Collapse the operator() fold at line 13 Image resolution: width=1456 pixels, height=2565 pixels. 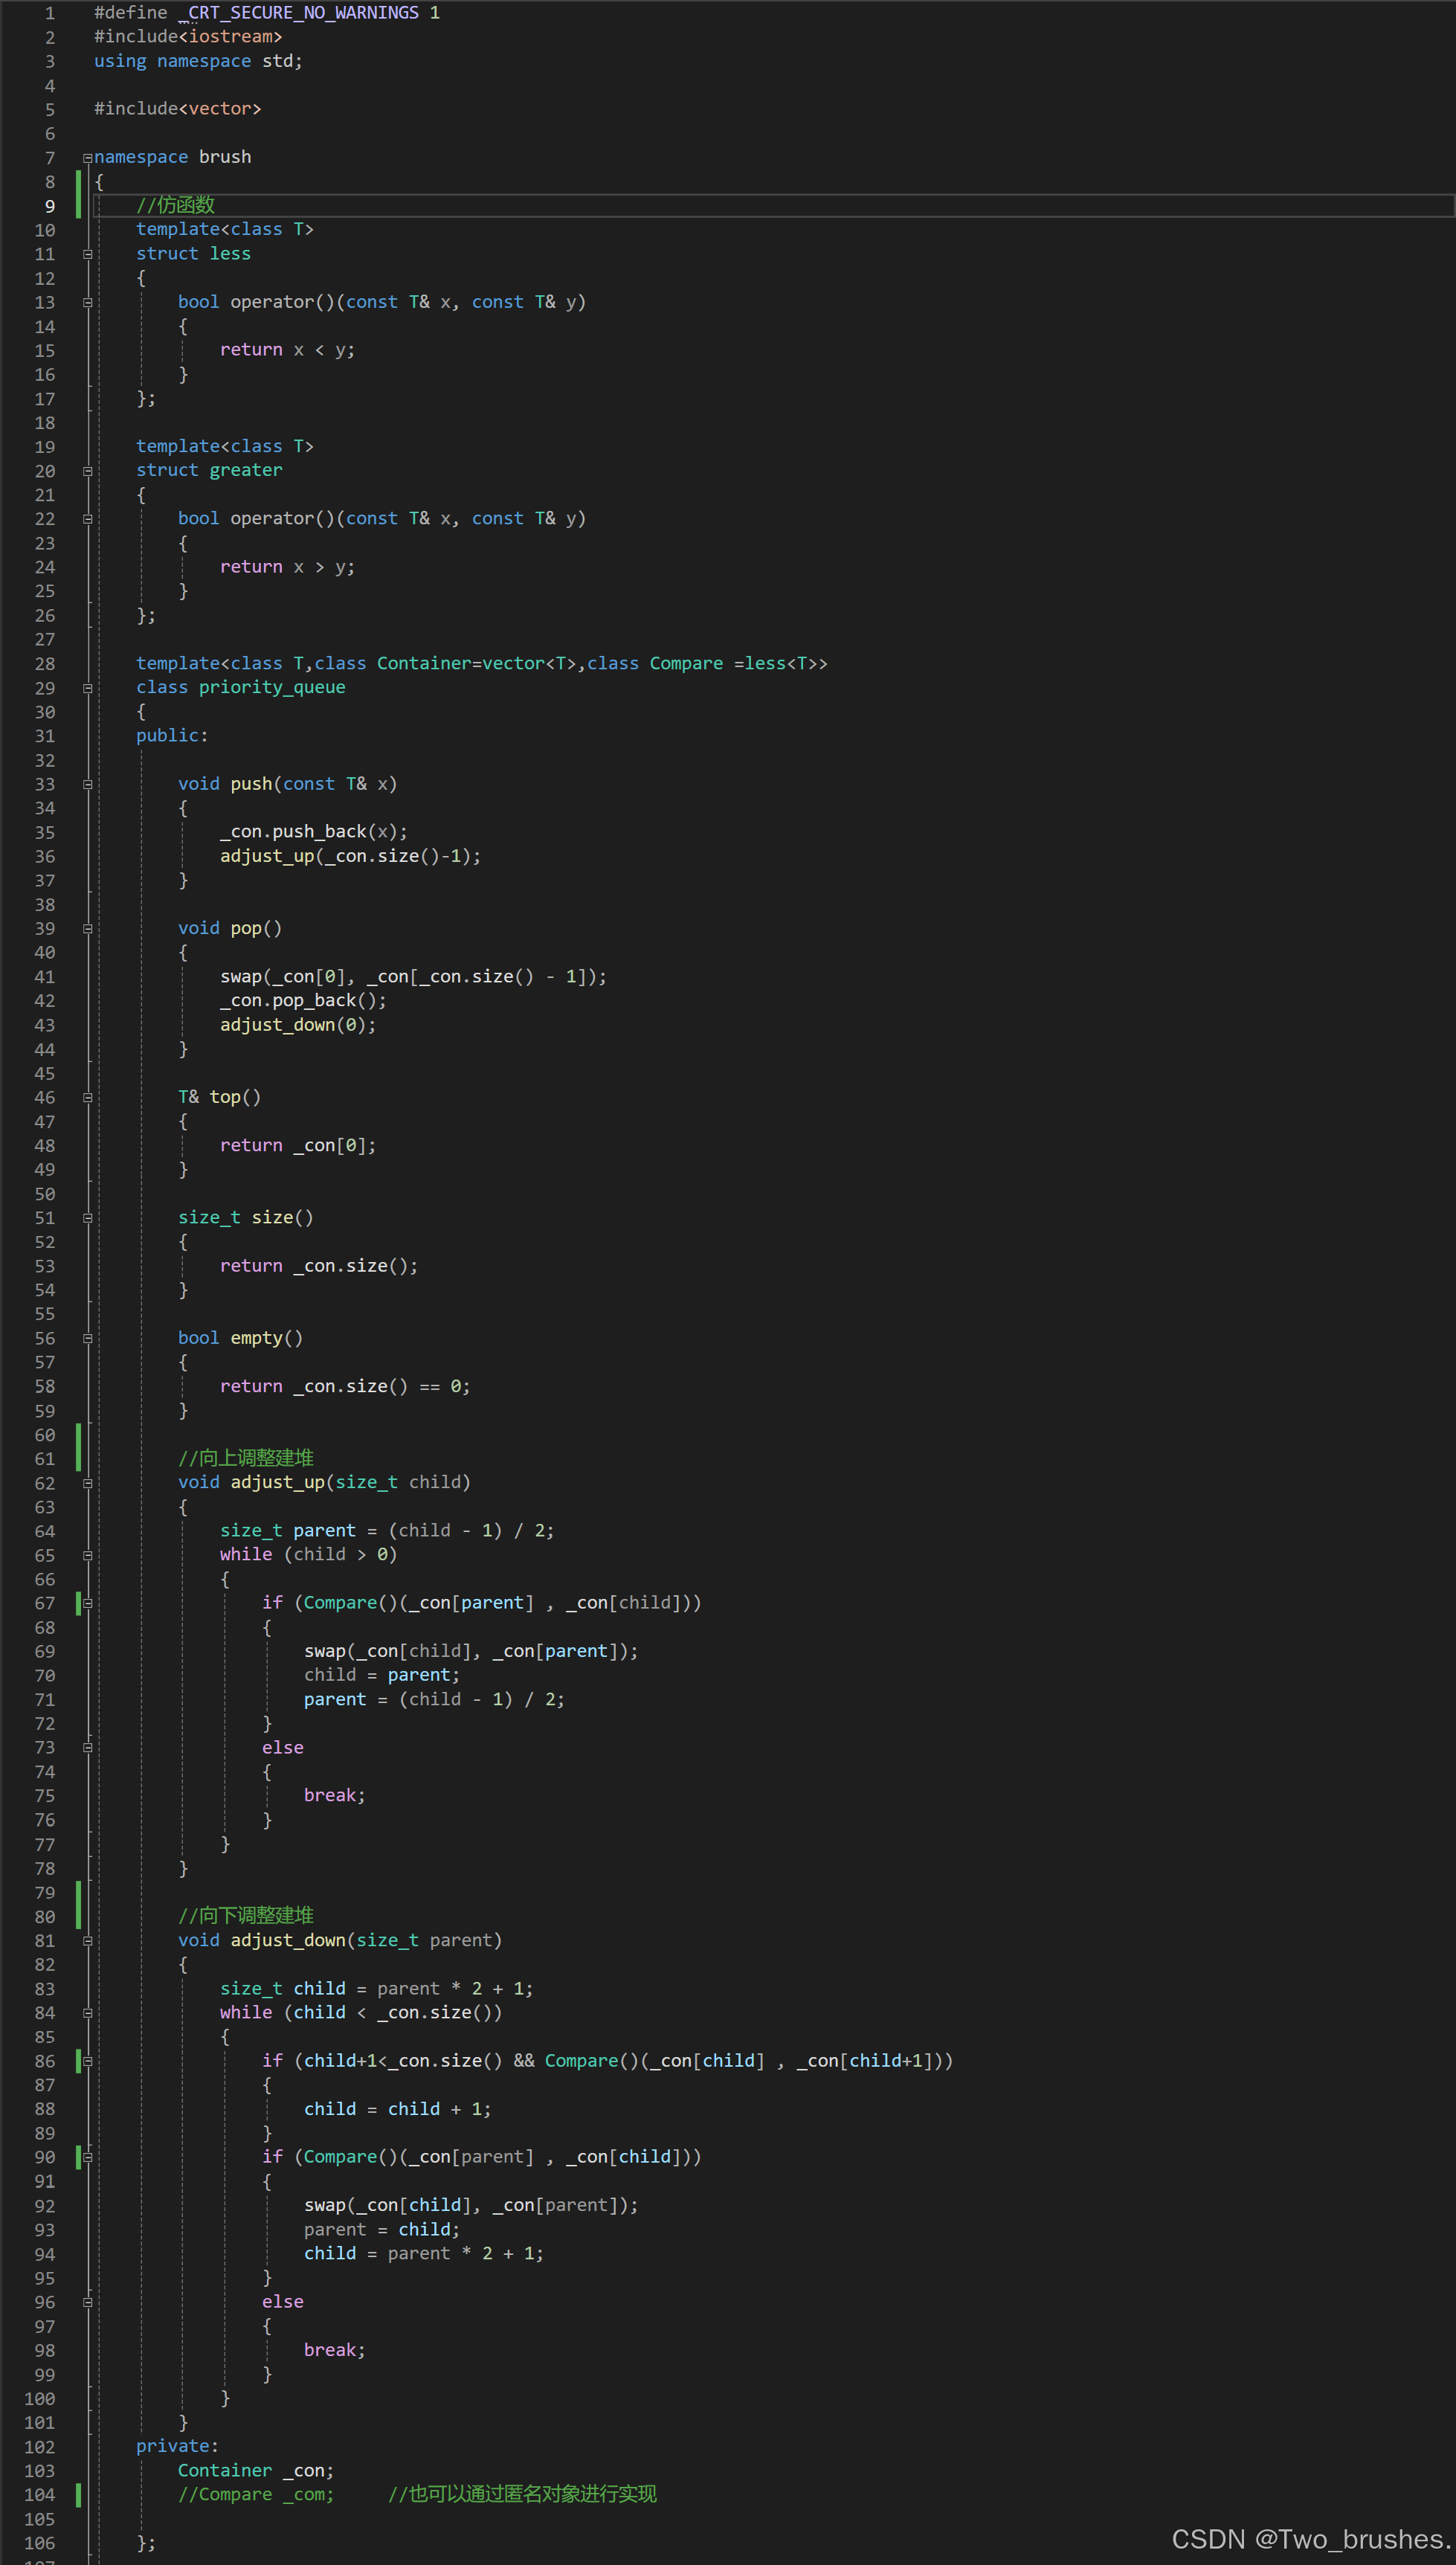click(x=88, y=303)
